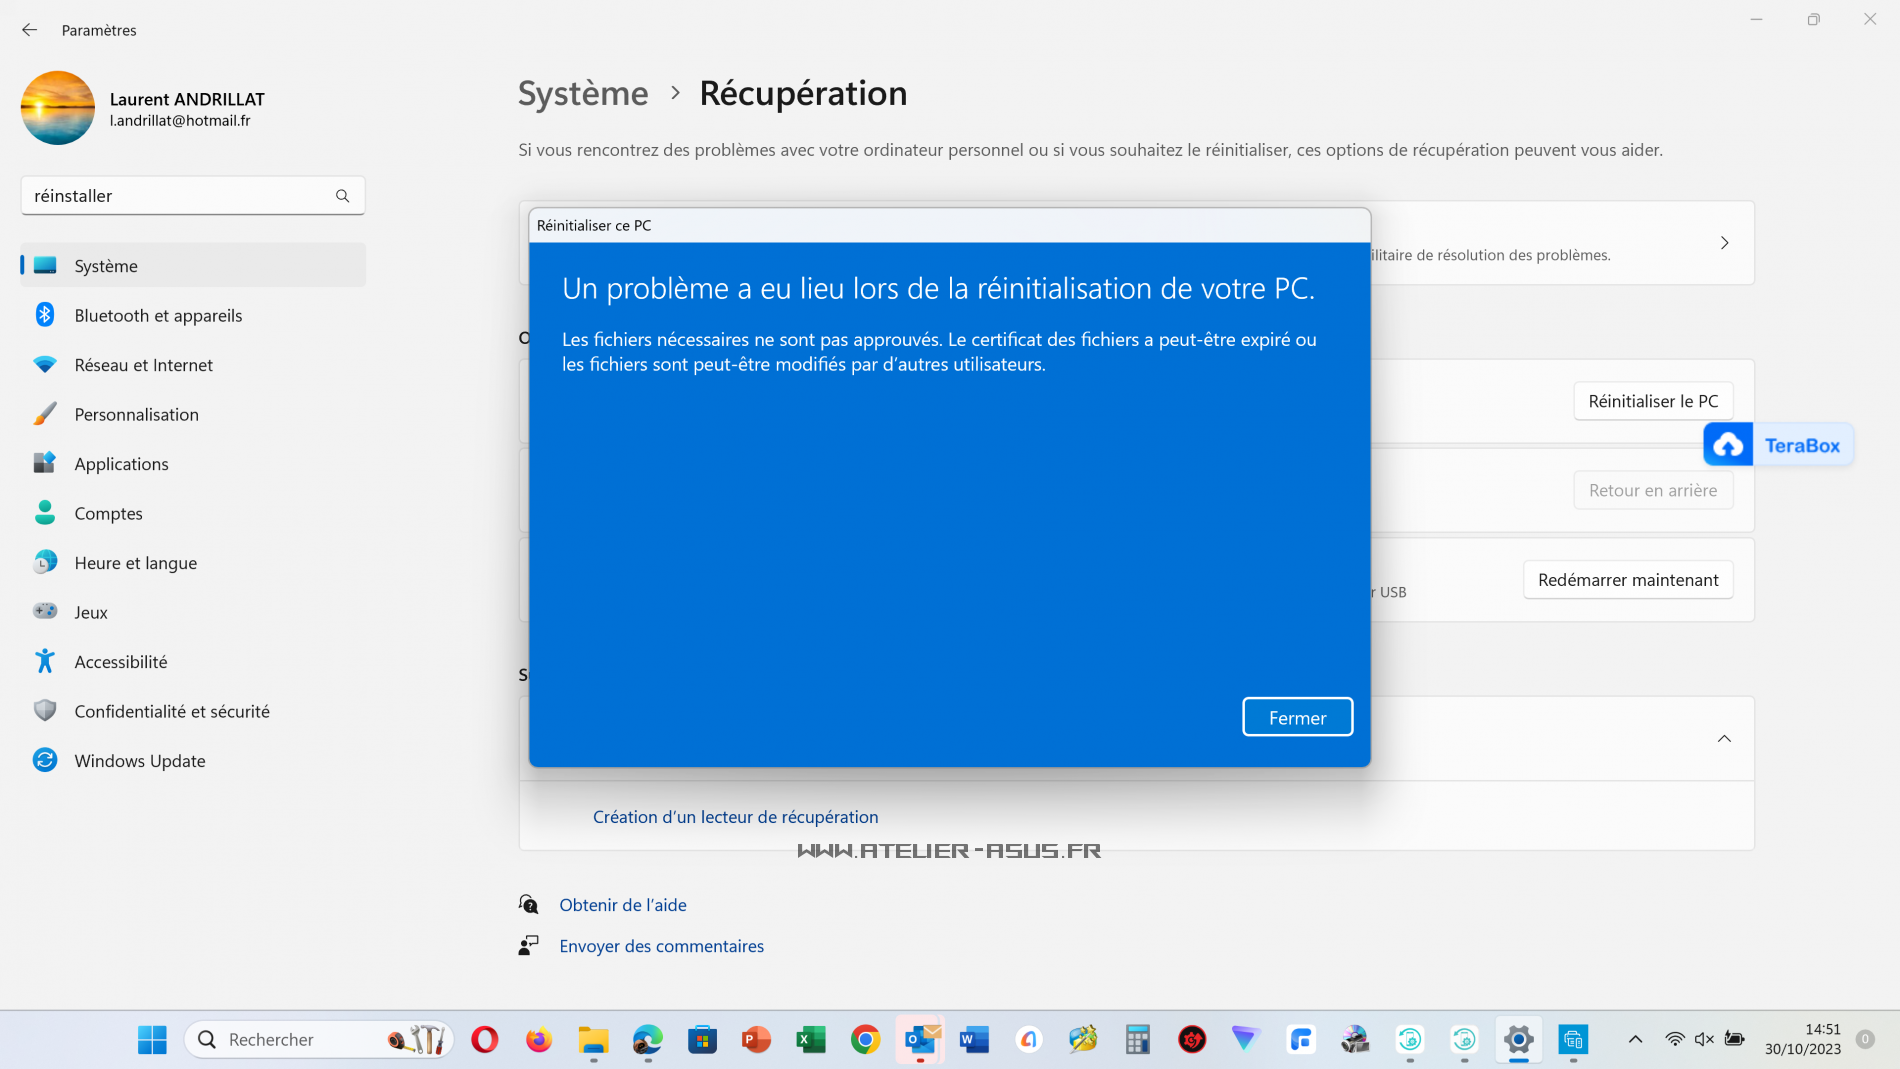Viewport: 1900px width, 1069px height.
Task: Open Bluetooth et appareils settings
Action: click(x=158, y=315)
